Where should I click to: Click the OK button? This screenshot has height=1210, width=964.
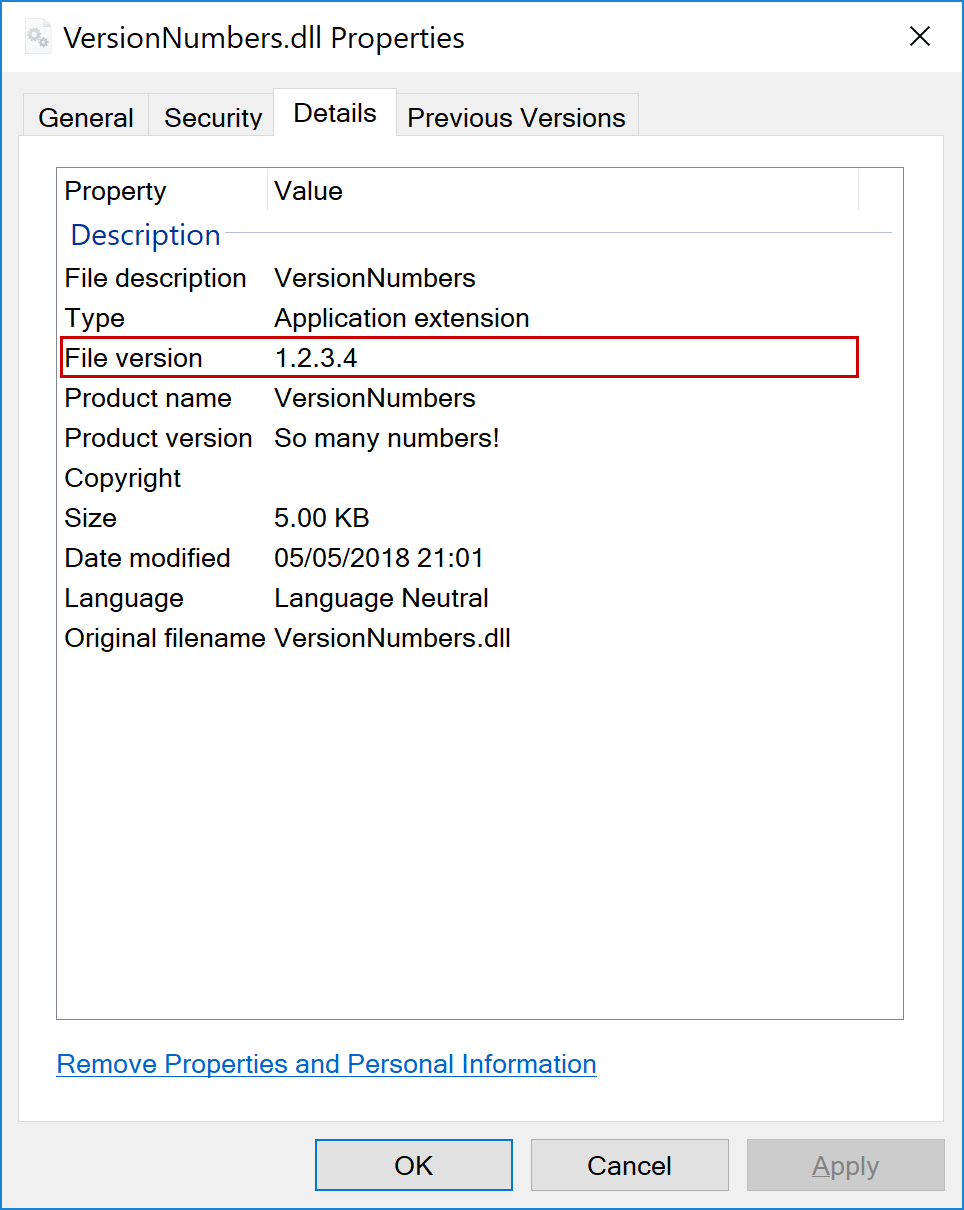pyautogui.click(x=414, y=1165)
